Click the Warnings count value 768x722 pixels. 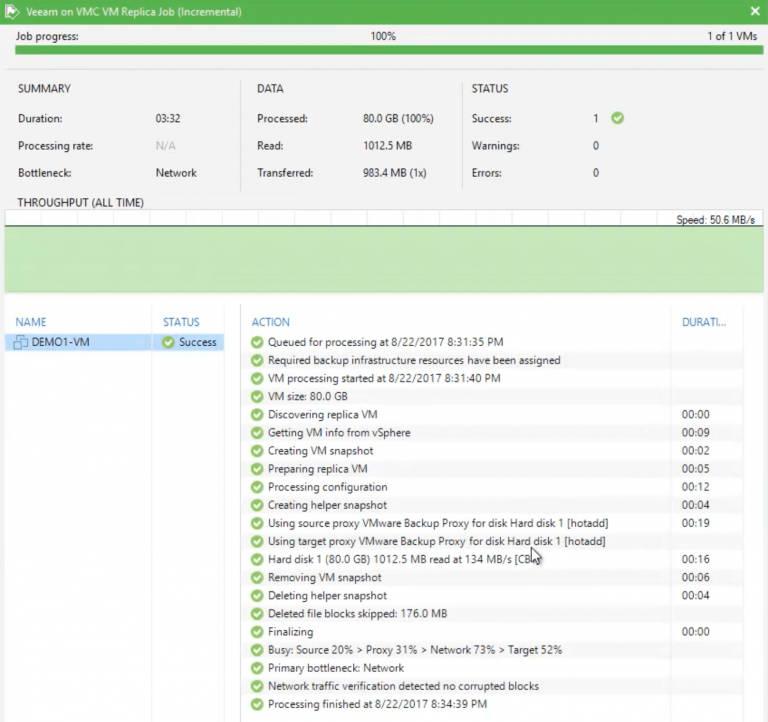596,146
